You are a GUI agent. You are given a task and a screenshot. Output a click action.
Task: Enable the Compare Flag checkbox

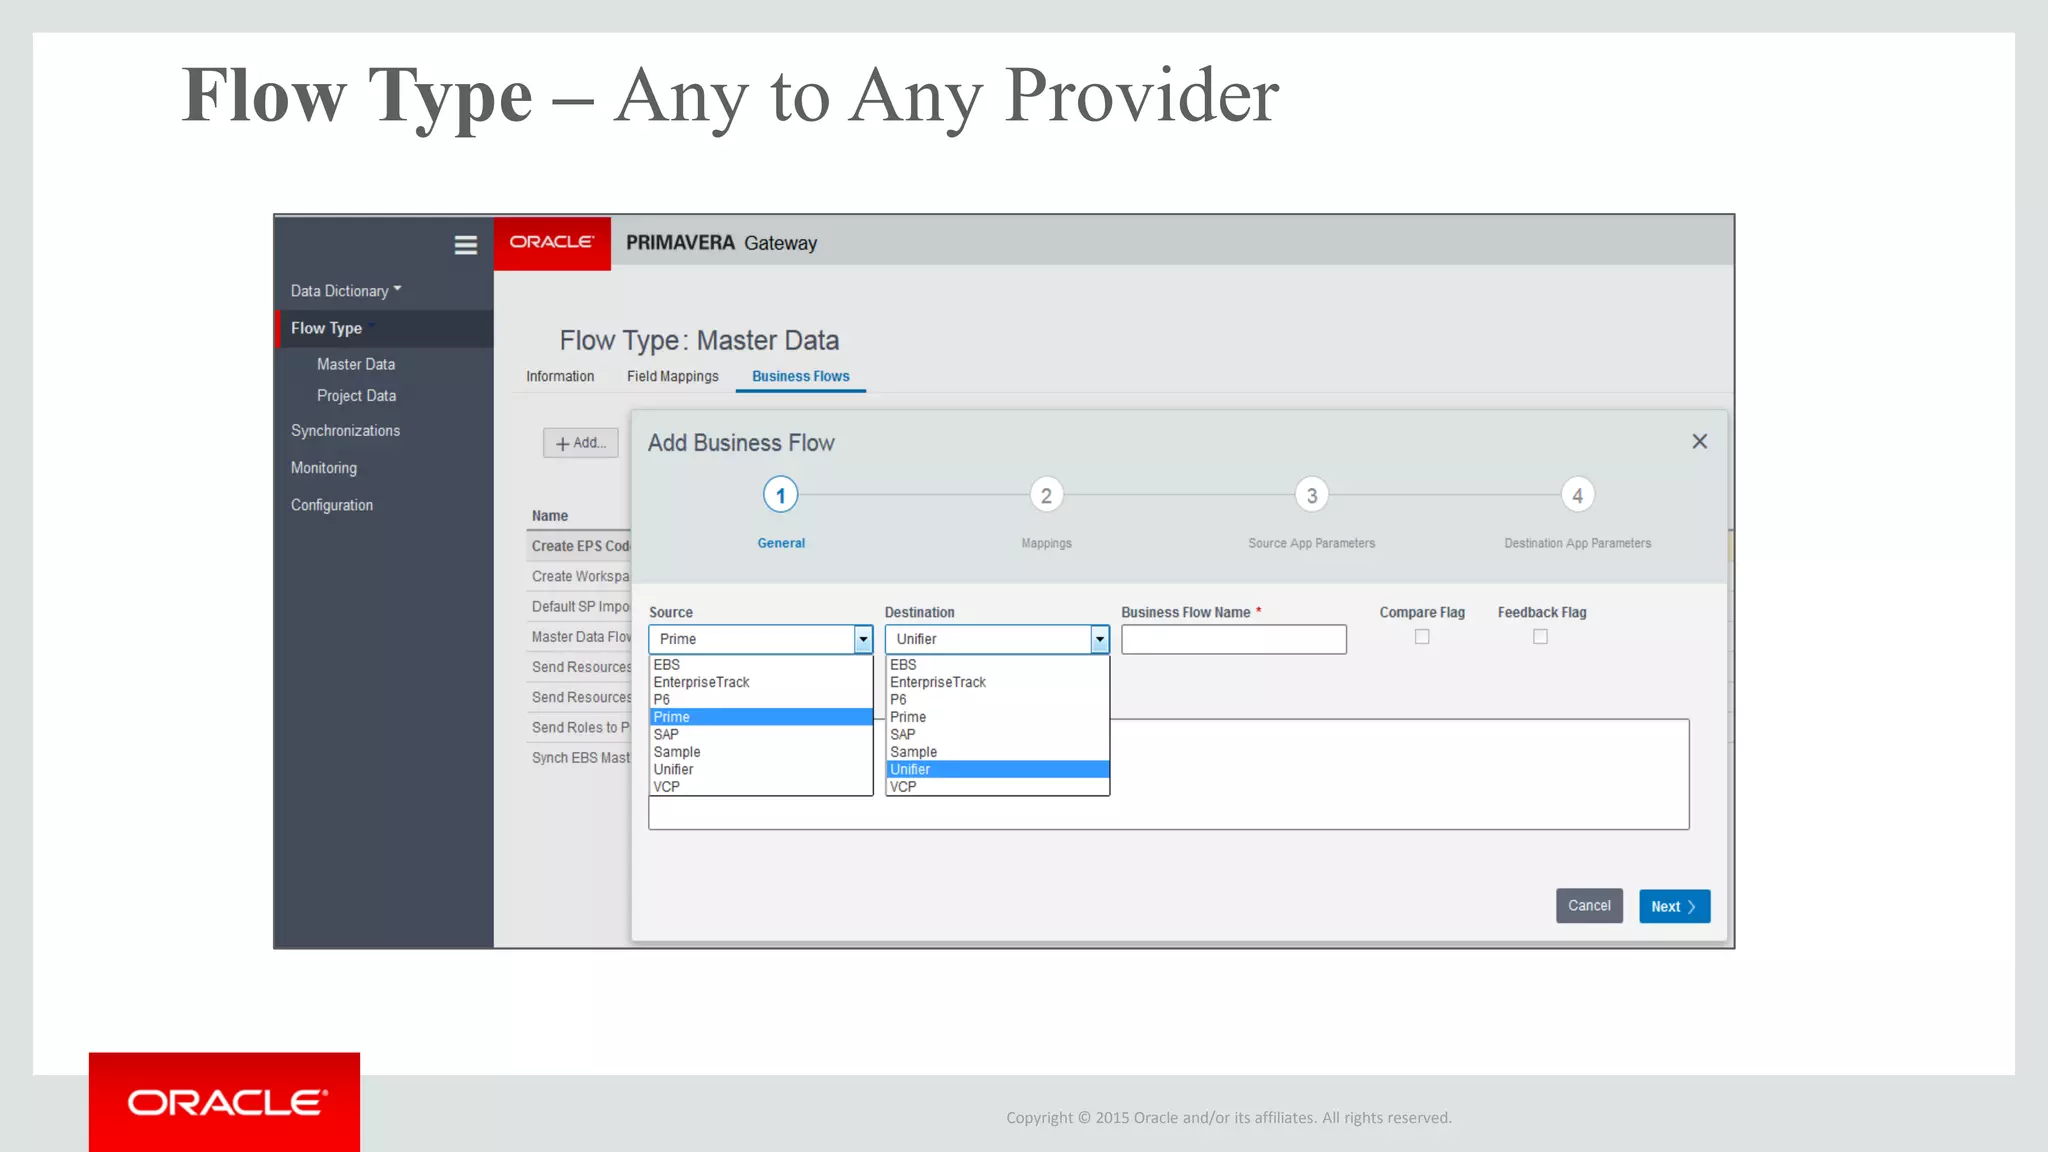click(x=1422, y=637)
